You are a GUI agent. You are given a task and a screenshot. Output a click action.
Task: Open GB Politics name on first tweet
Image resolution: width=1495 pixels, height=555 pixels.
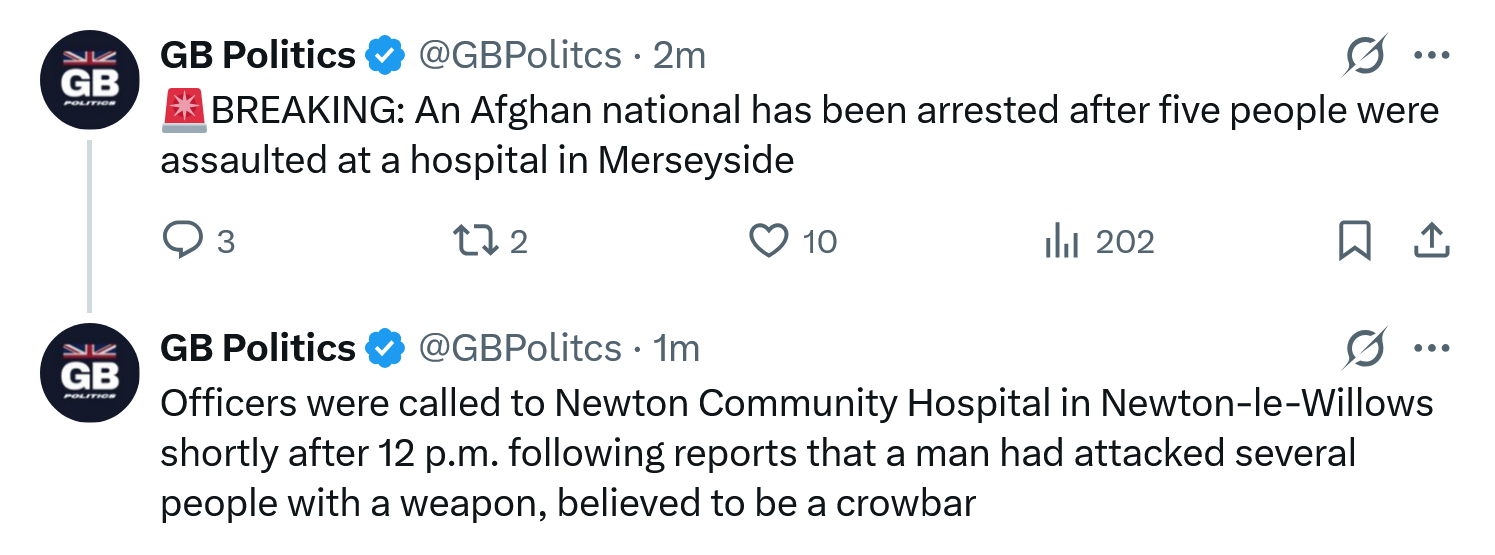point(258,56)
